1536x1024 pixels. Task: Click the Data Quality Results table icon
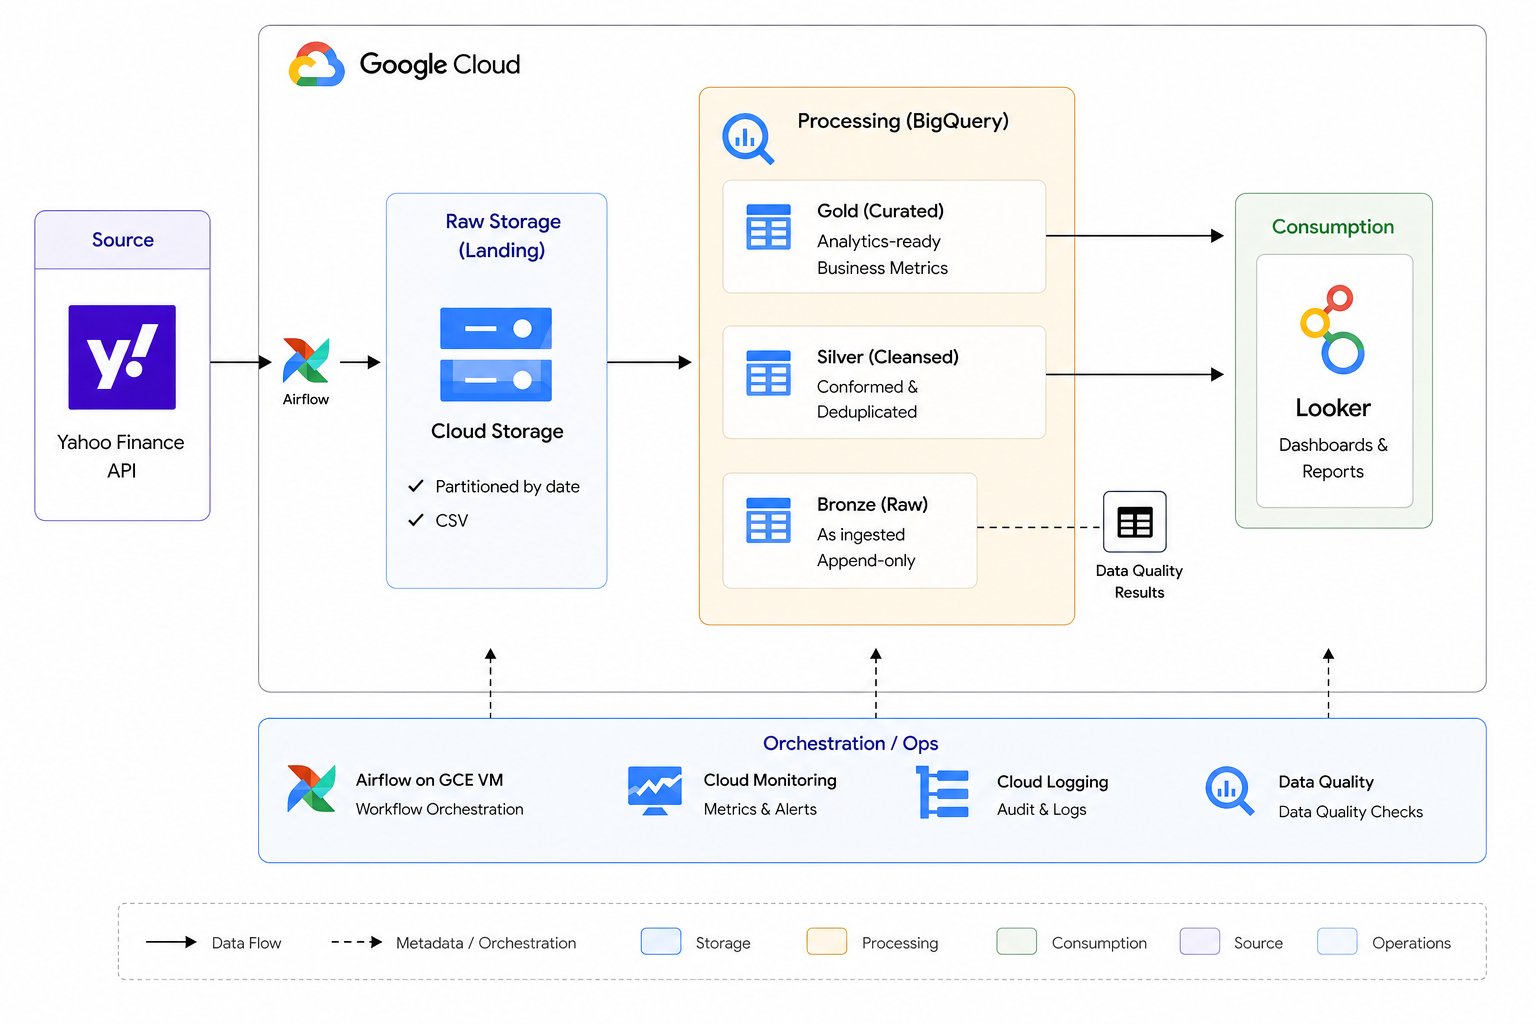click(x=1135, y=522)
